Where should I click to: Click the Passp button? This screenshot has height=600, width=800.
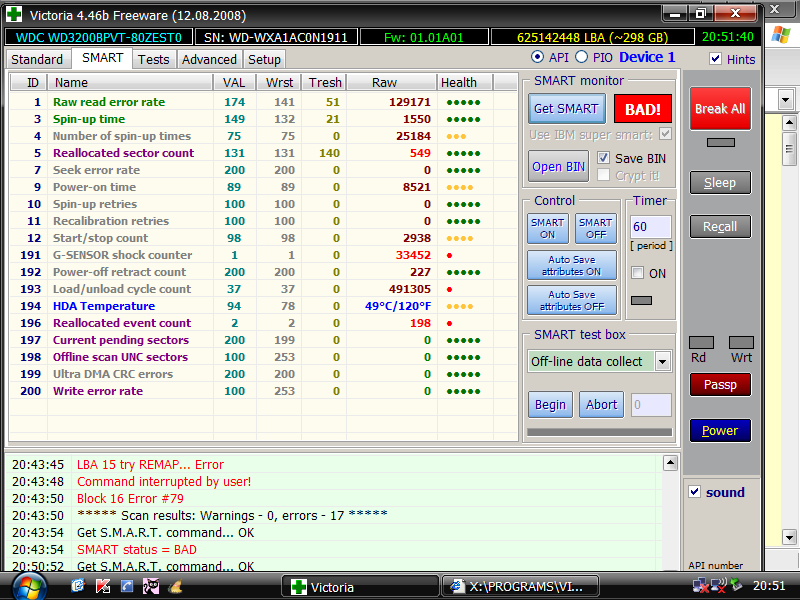tap(720, 385)
